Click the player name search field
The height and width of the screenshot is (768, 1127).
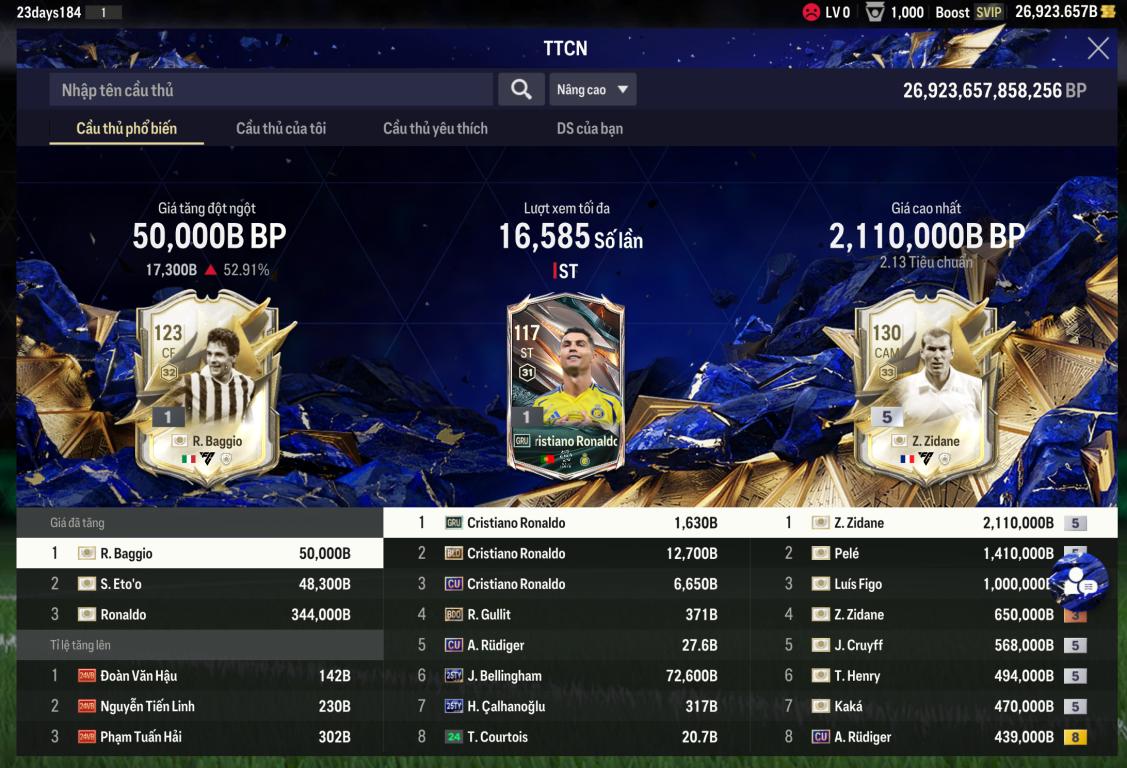pyautogui.click(x=271, y=90)
